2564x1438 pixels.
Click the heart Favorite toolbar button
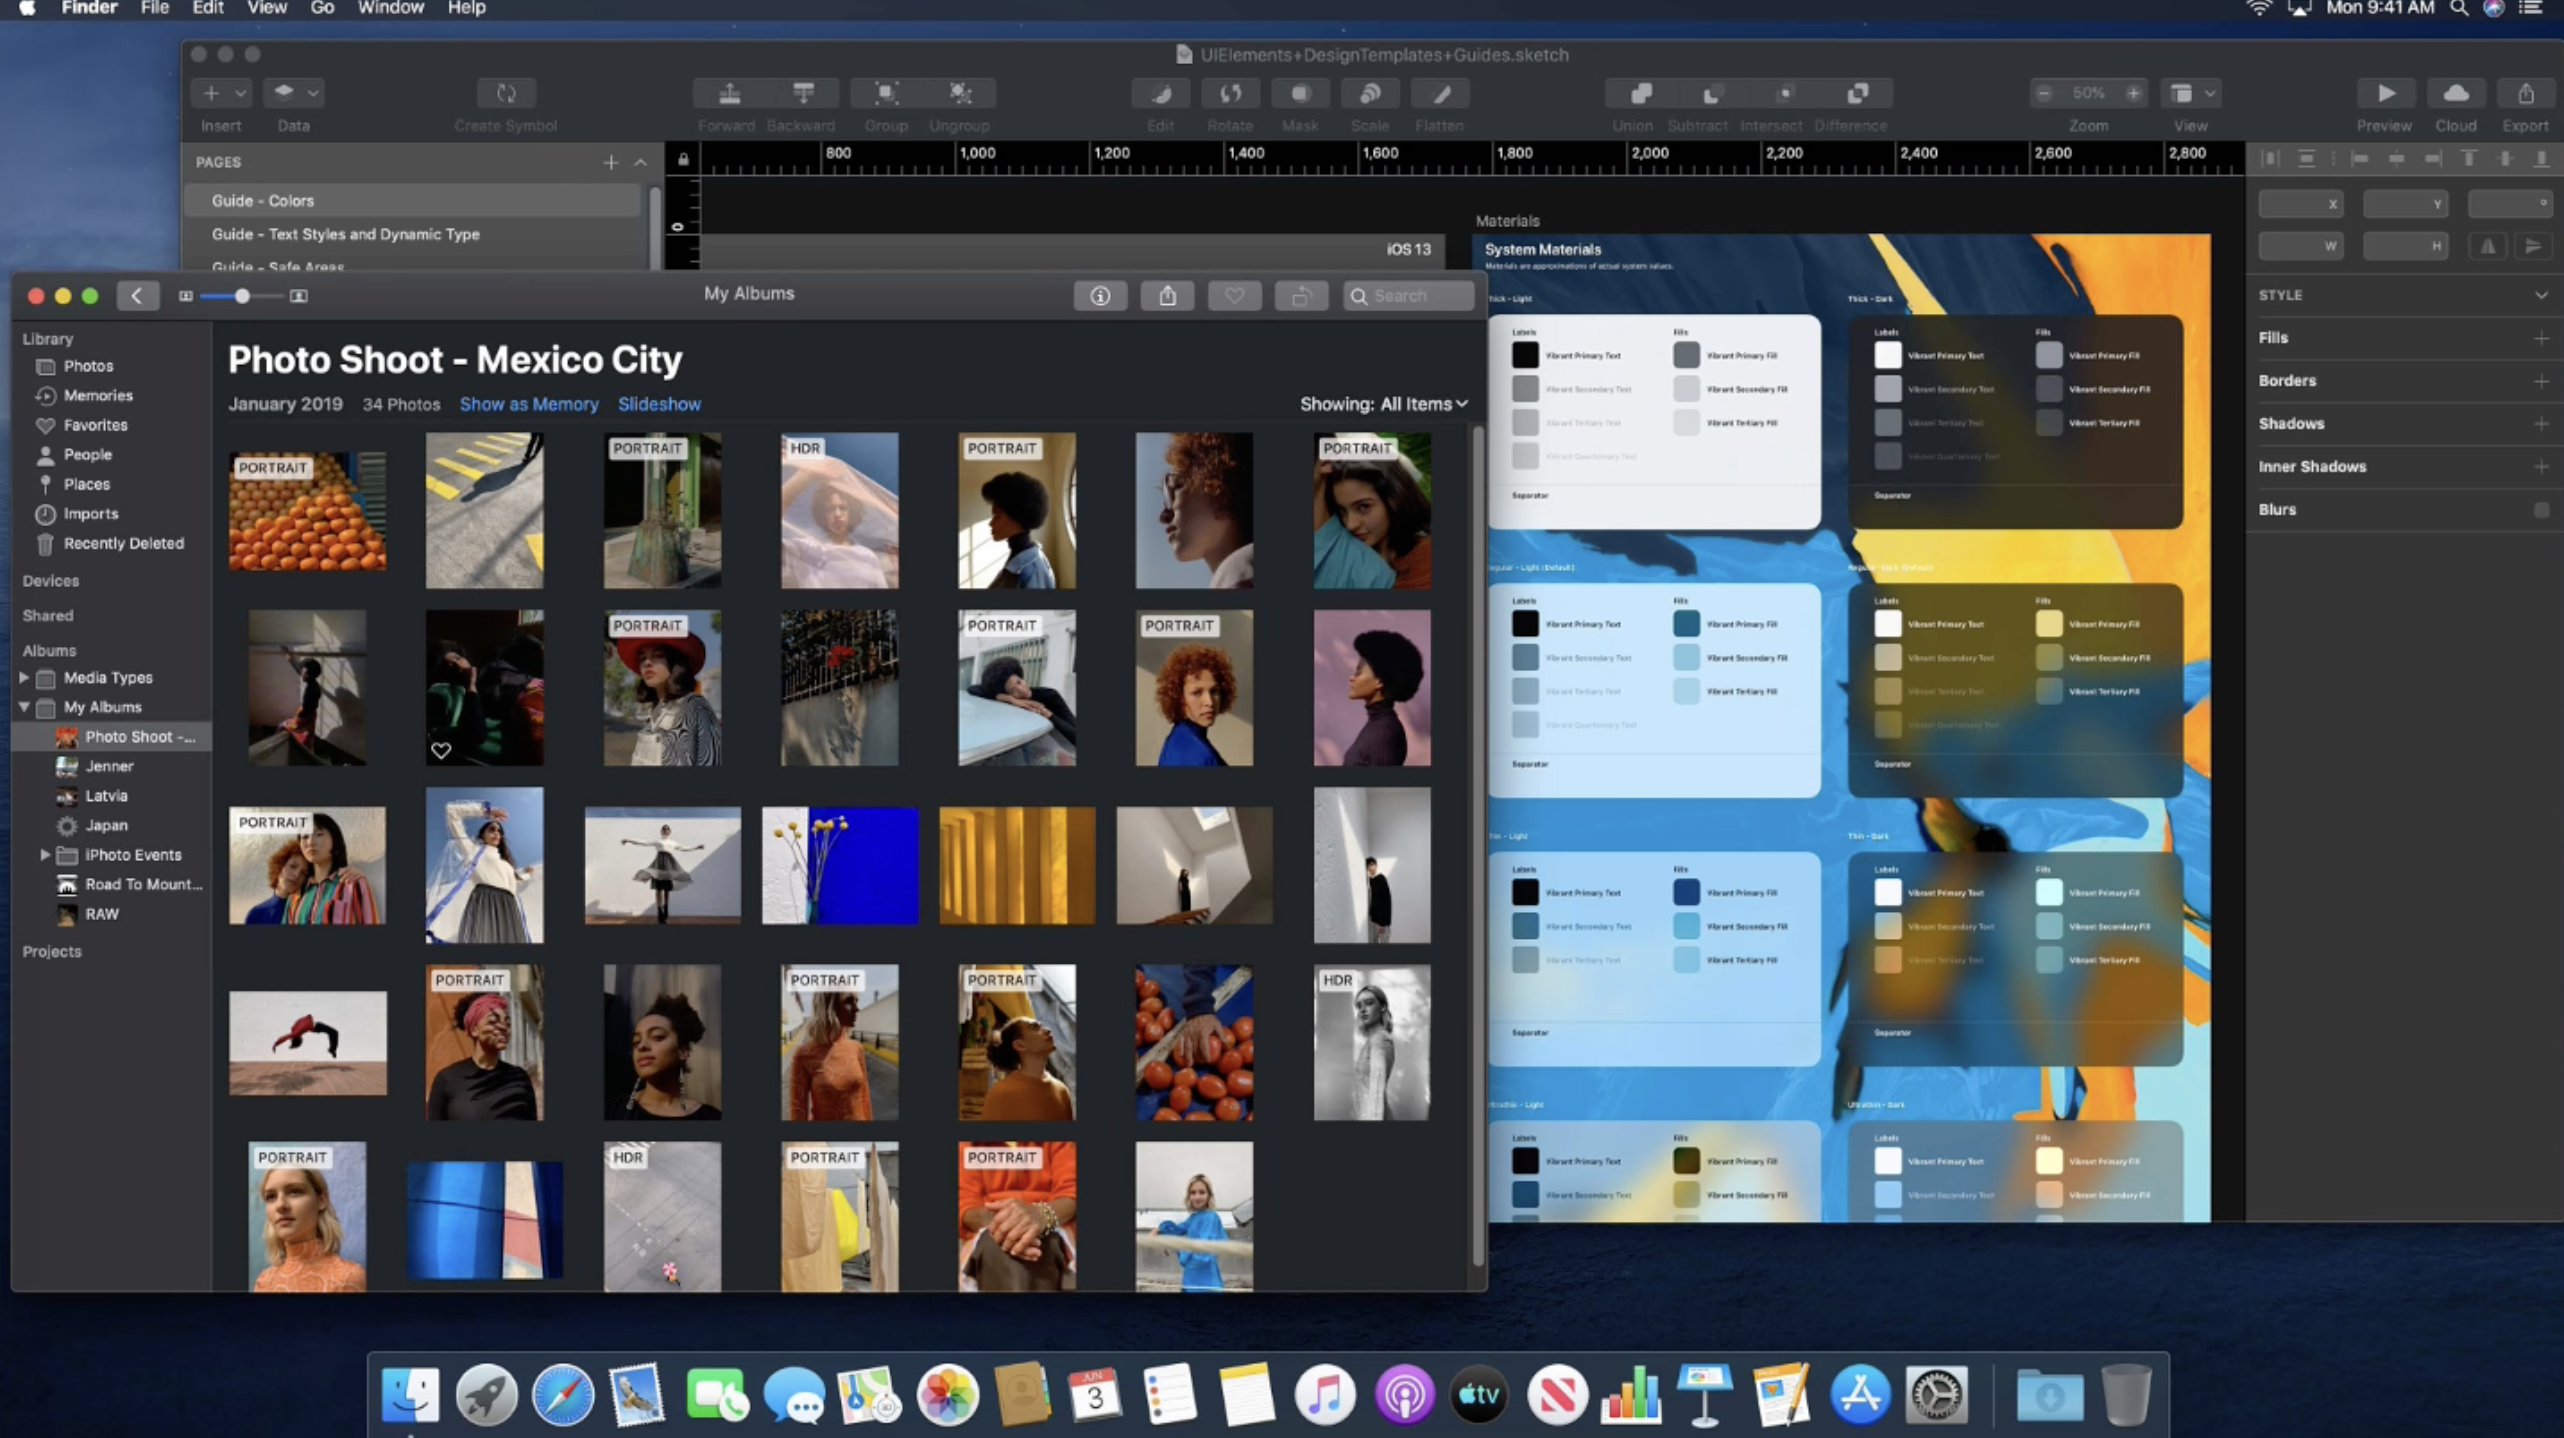1234,296
